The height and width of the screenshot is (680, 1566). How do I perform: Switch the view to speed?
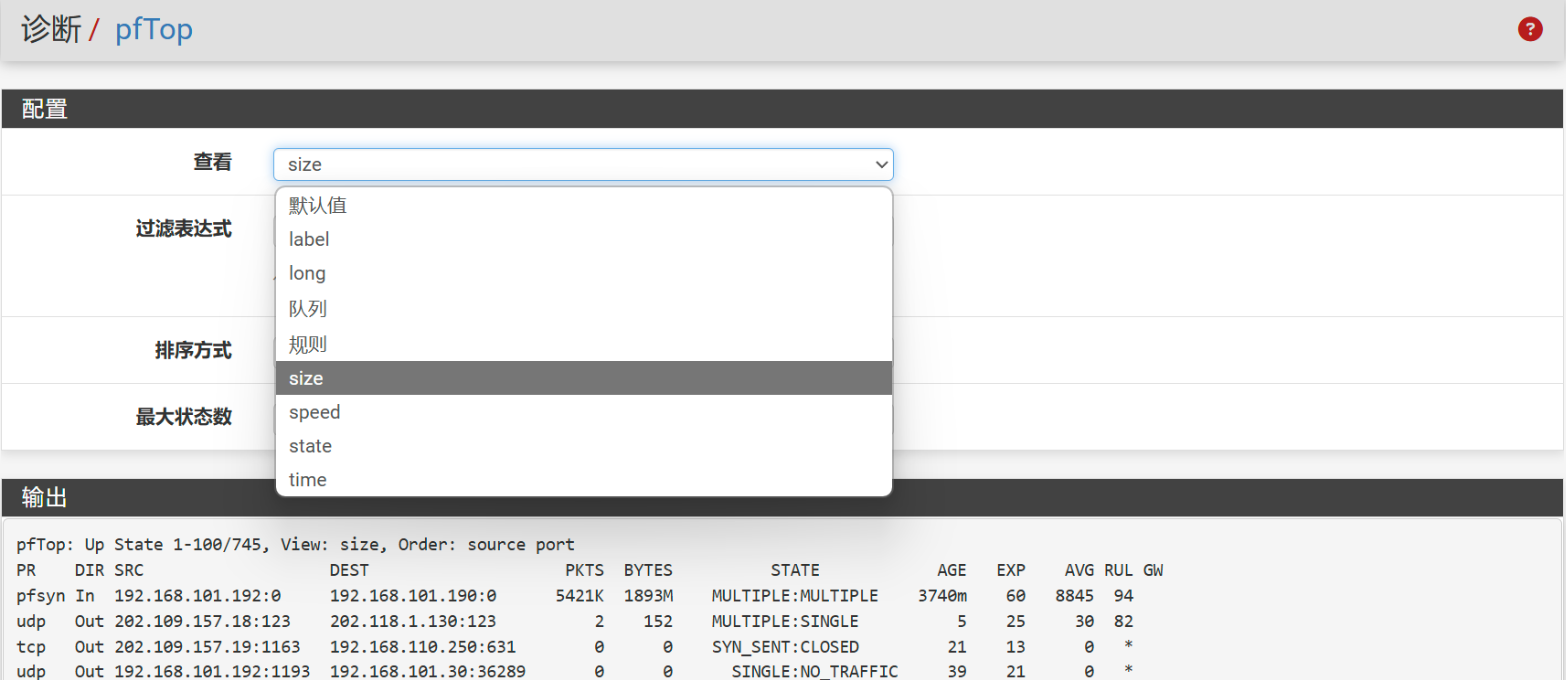point(314,412)
